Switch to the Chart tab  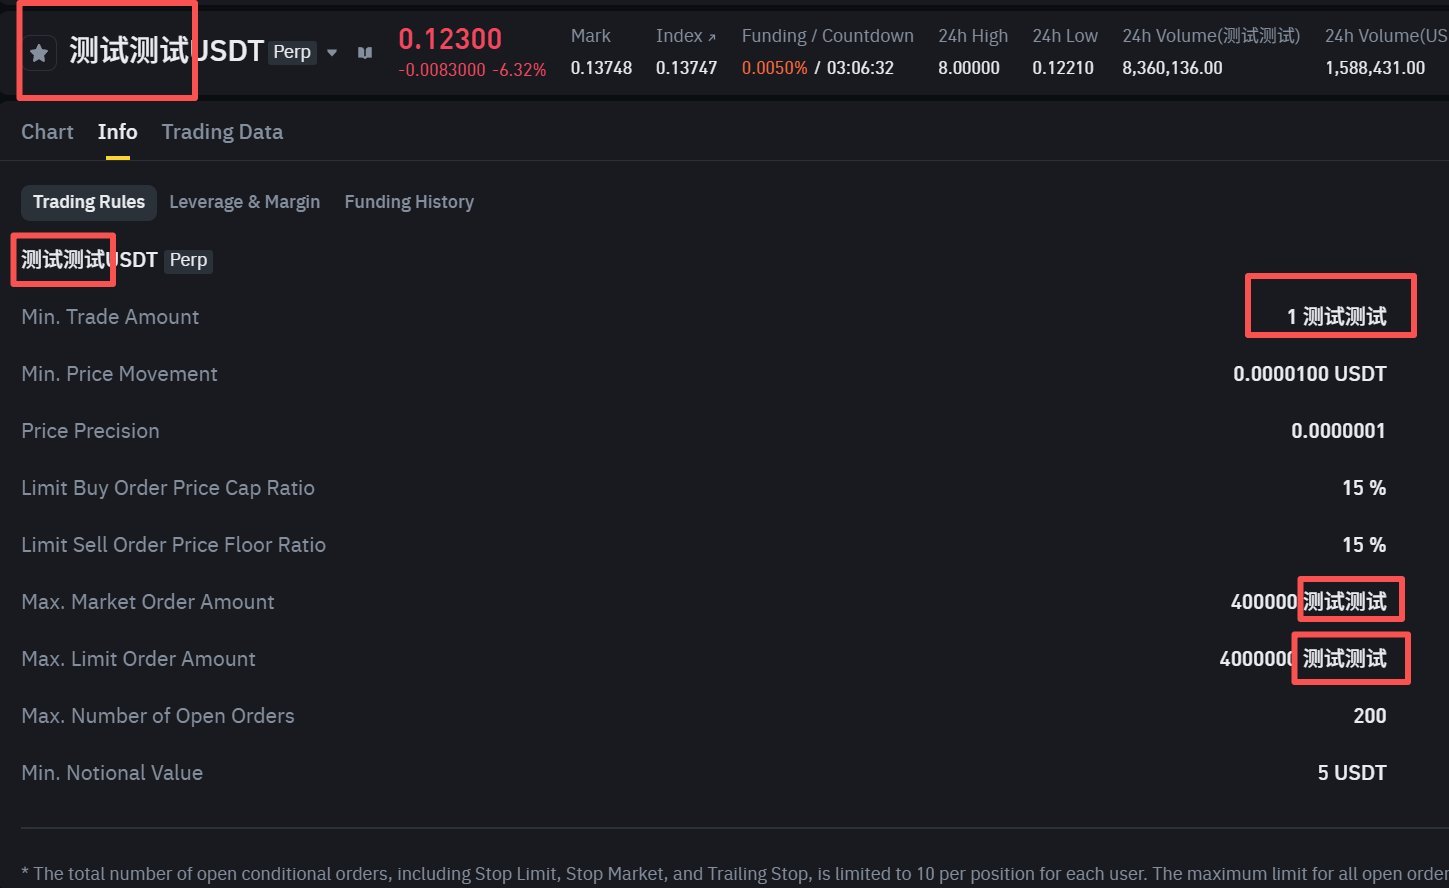[x=47, y=132]
